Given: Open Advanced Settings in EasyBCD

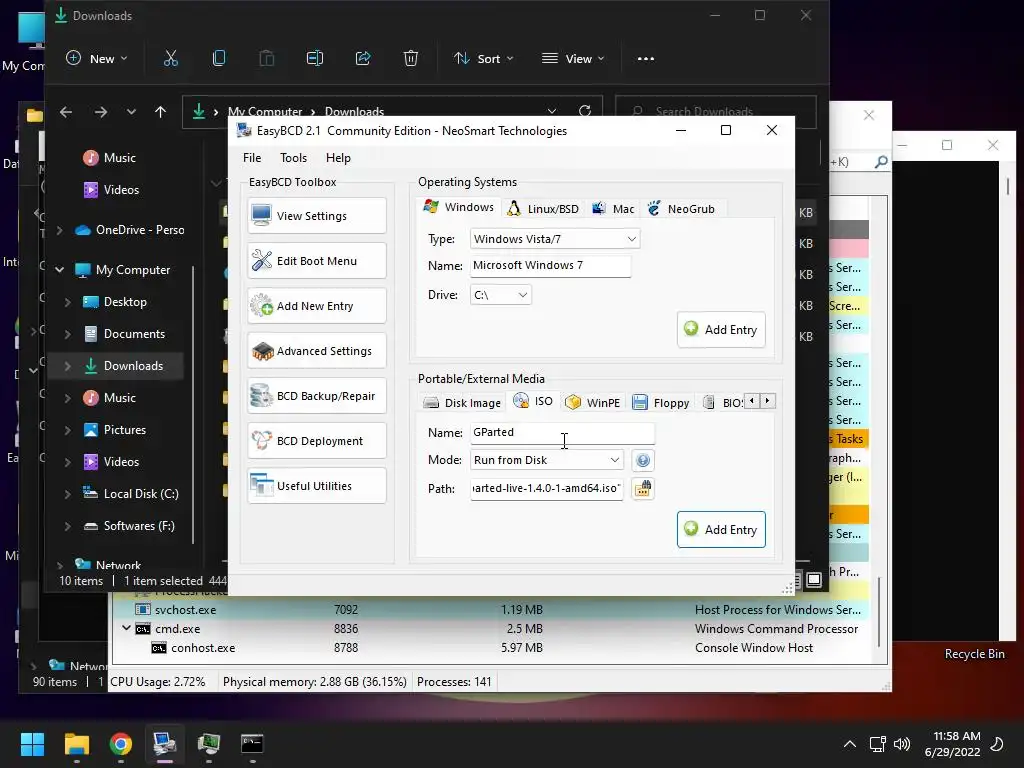Looking at the screenshot, I should (x=317, y=351).
